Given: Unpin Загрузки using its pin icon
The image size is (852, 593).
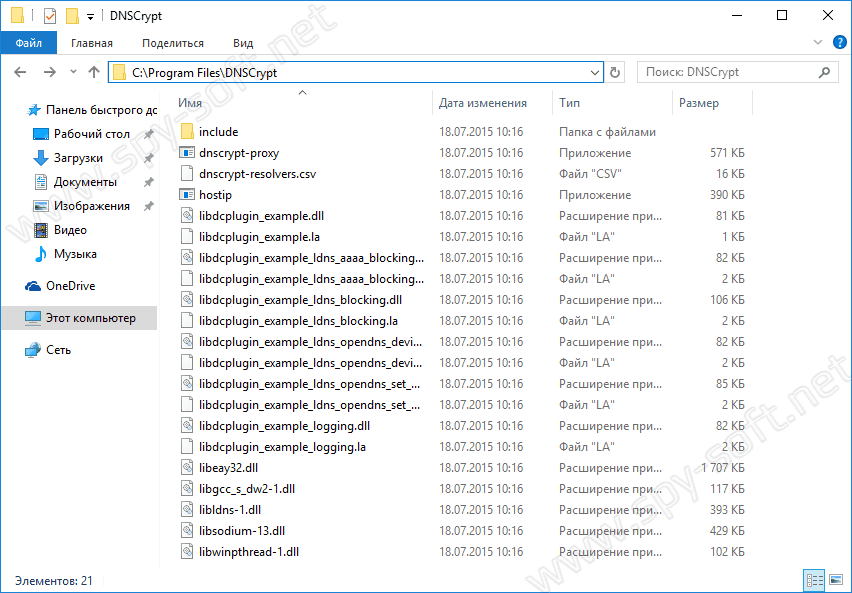Looking at the screenshot, I should (148, 158).
